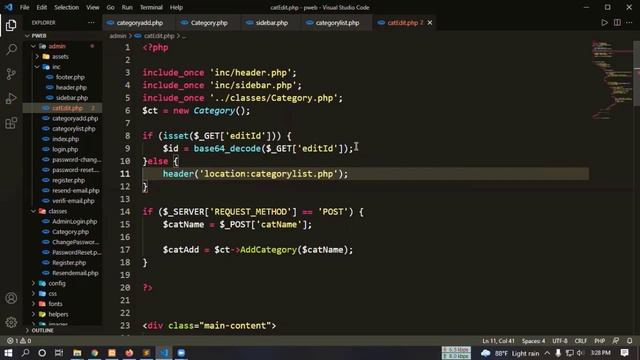Image resolution: width=640 pixels, height=360 pixels.
Task: Run the PHP file with play icon
Action: pyautogui.click(x=604, y=23)
